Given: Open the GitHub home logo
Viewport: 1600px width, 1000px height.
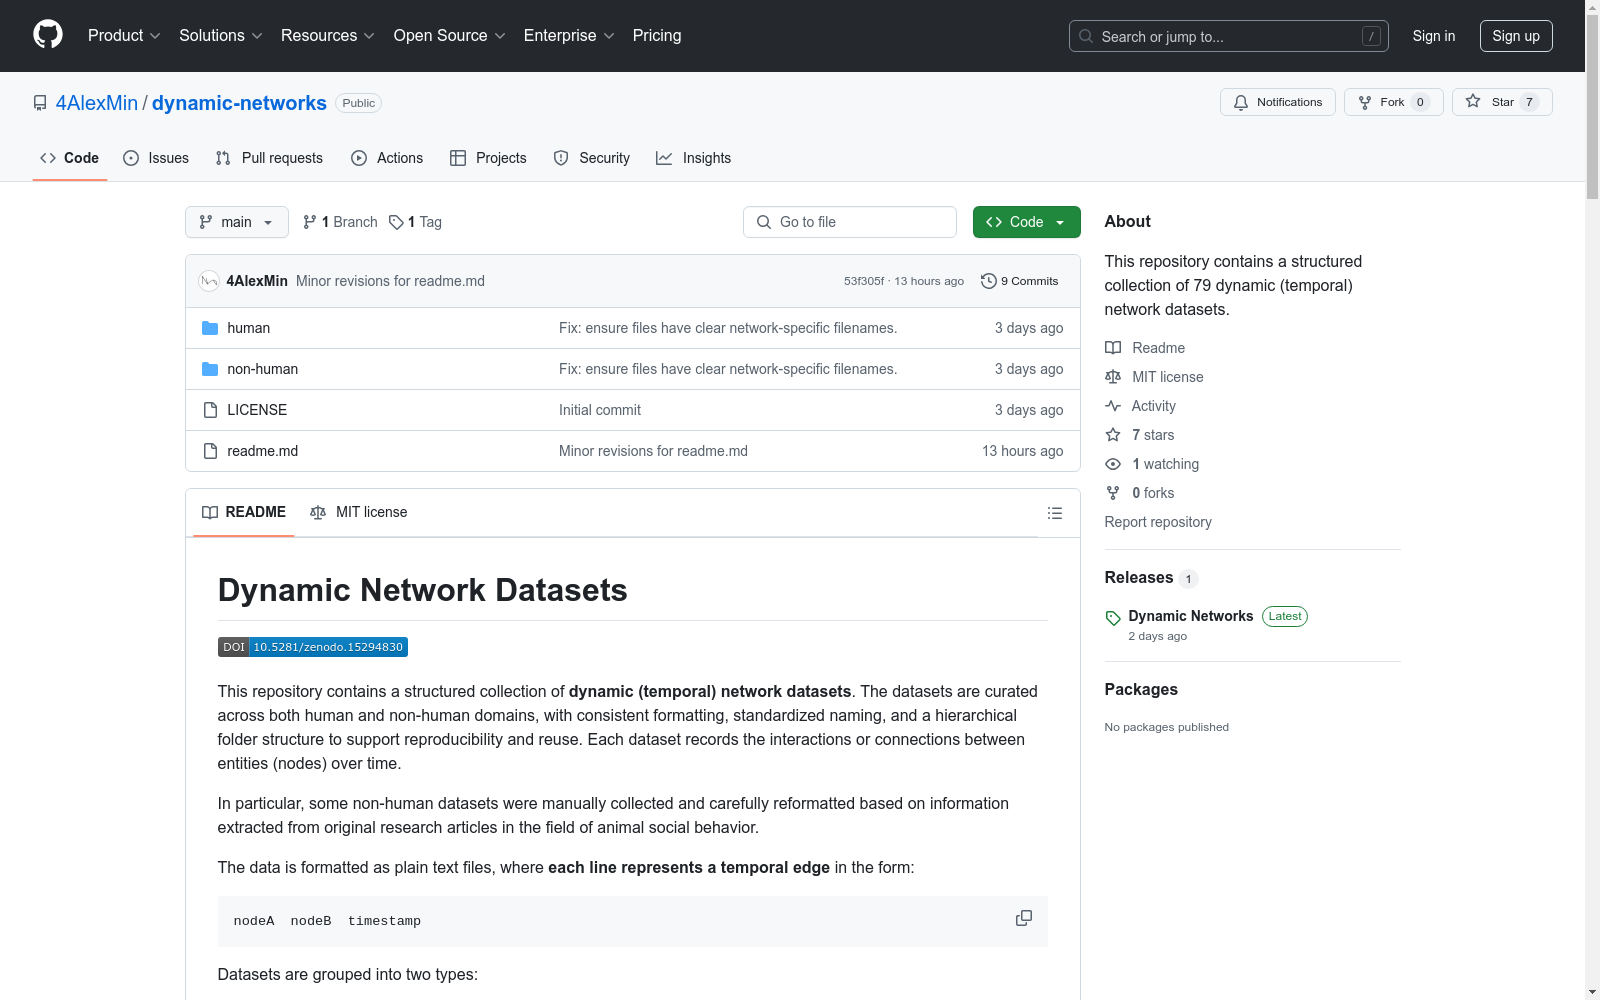Looking at the screenshot, I should pos(48,35).
